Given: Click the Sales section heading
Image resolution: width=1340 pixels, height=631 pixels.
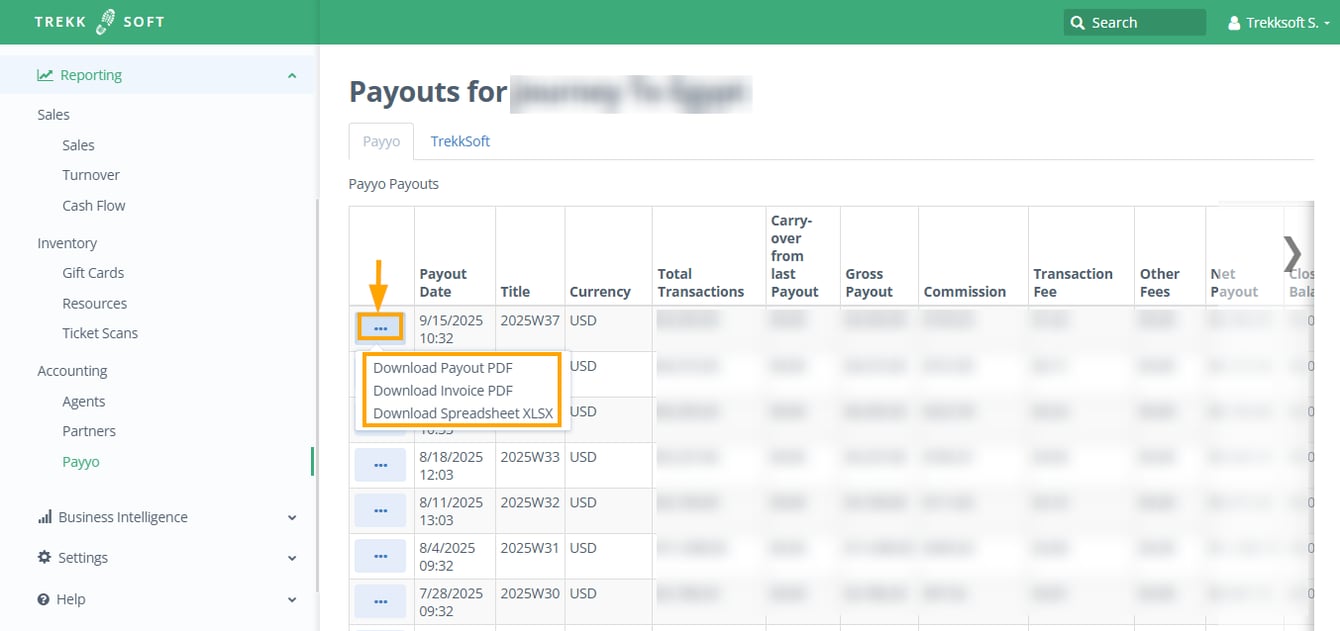Looking at the screenshot, I should pyautogui.click(x=53, y=115).
